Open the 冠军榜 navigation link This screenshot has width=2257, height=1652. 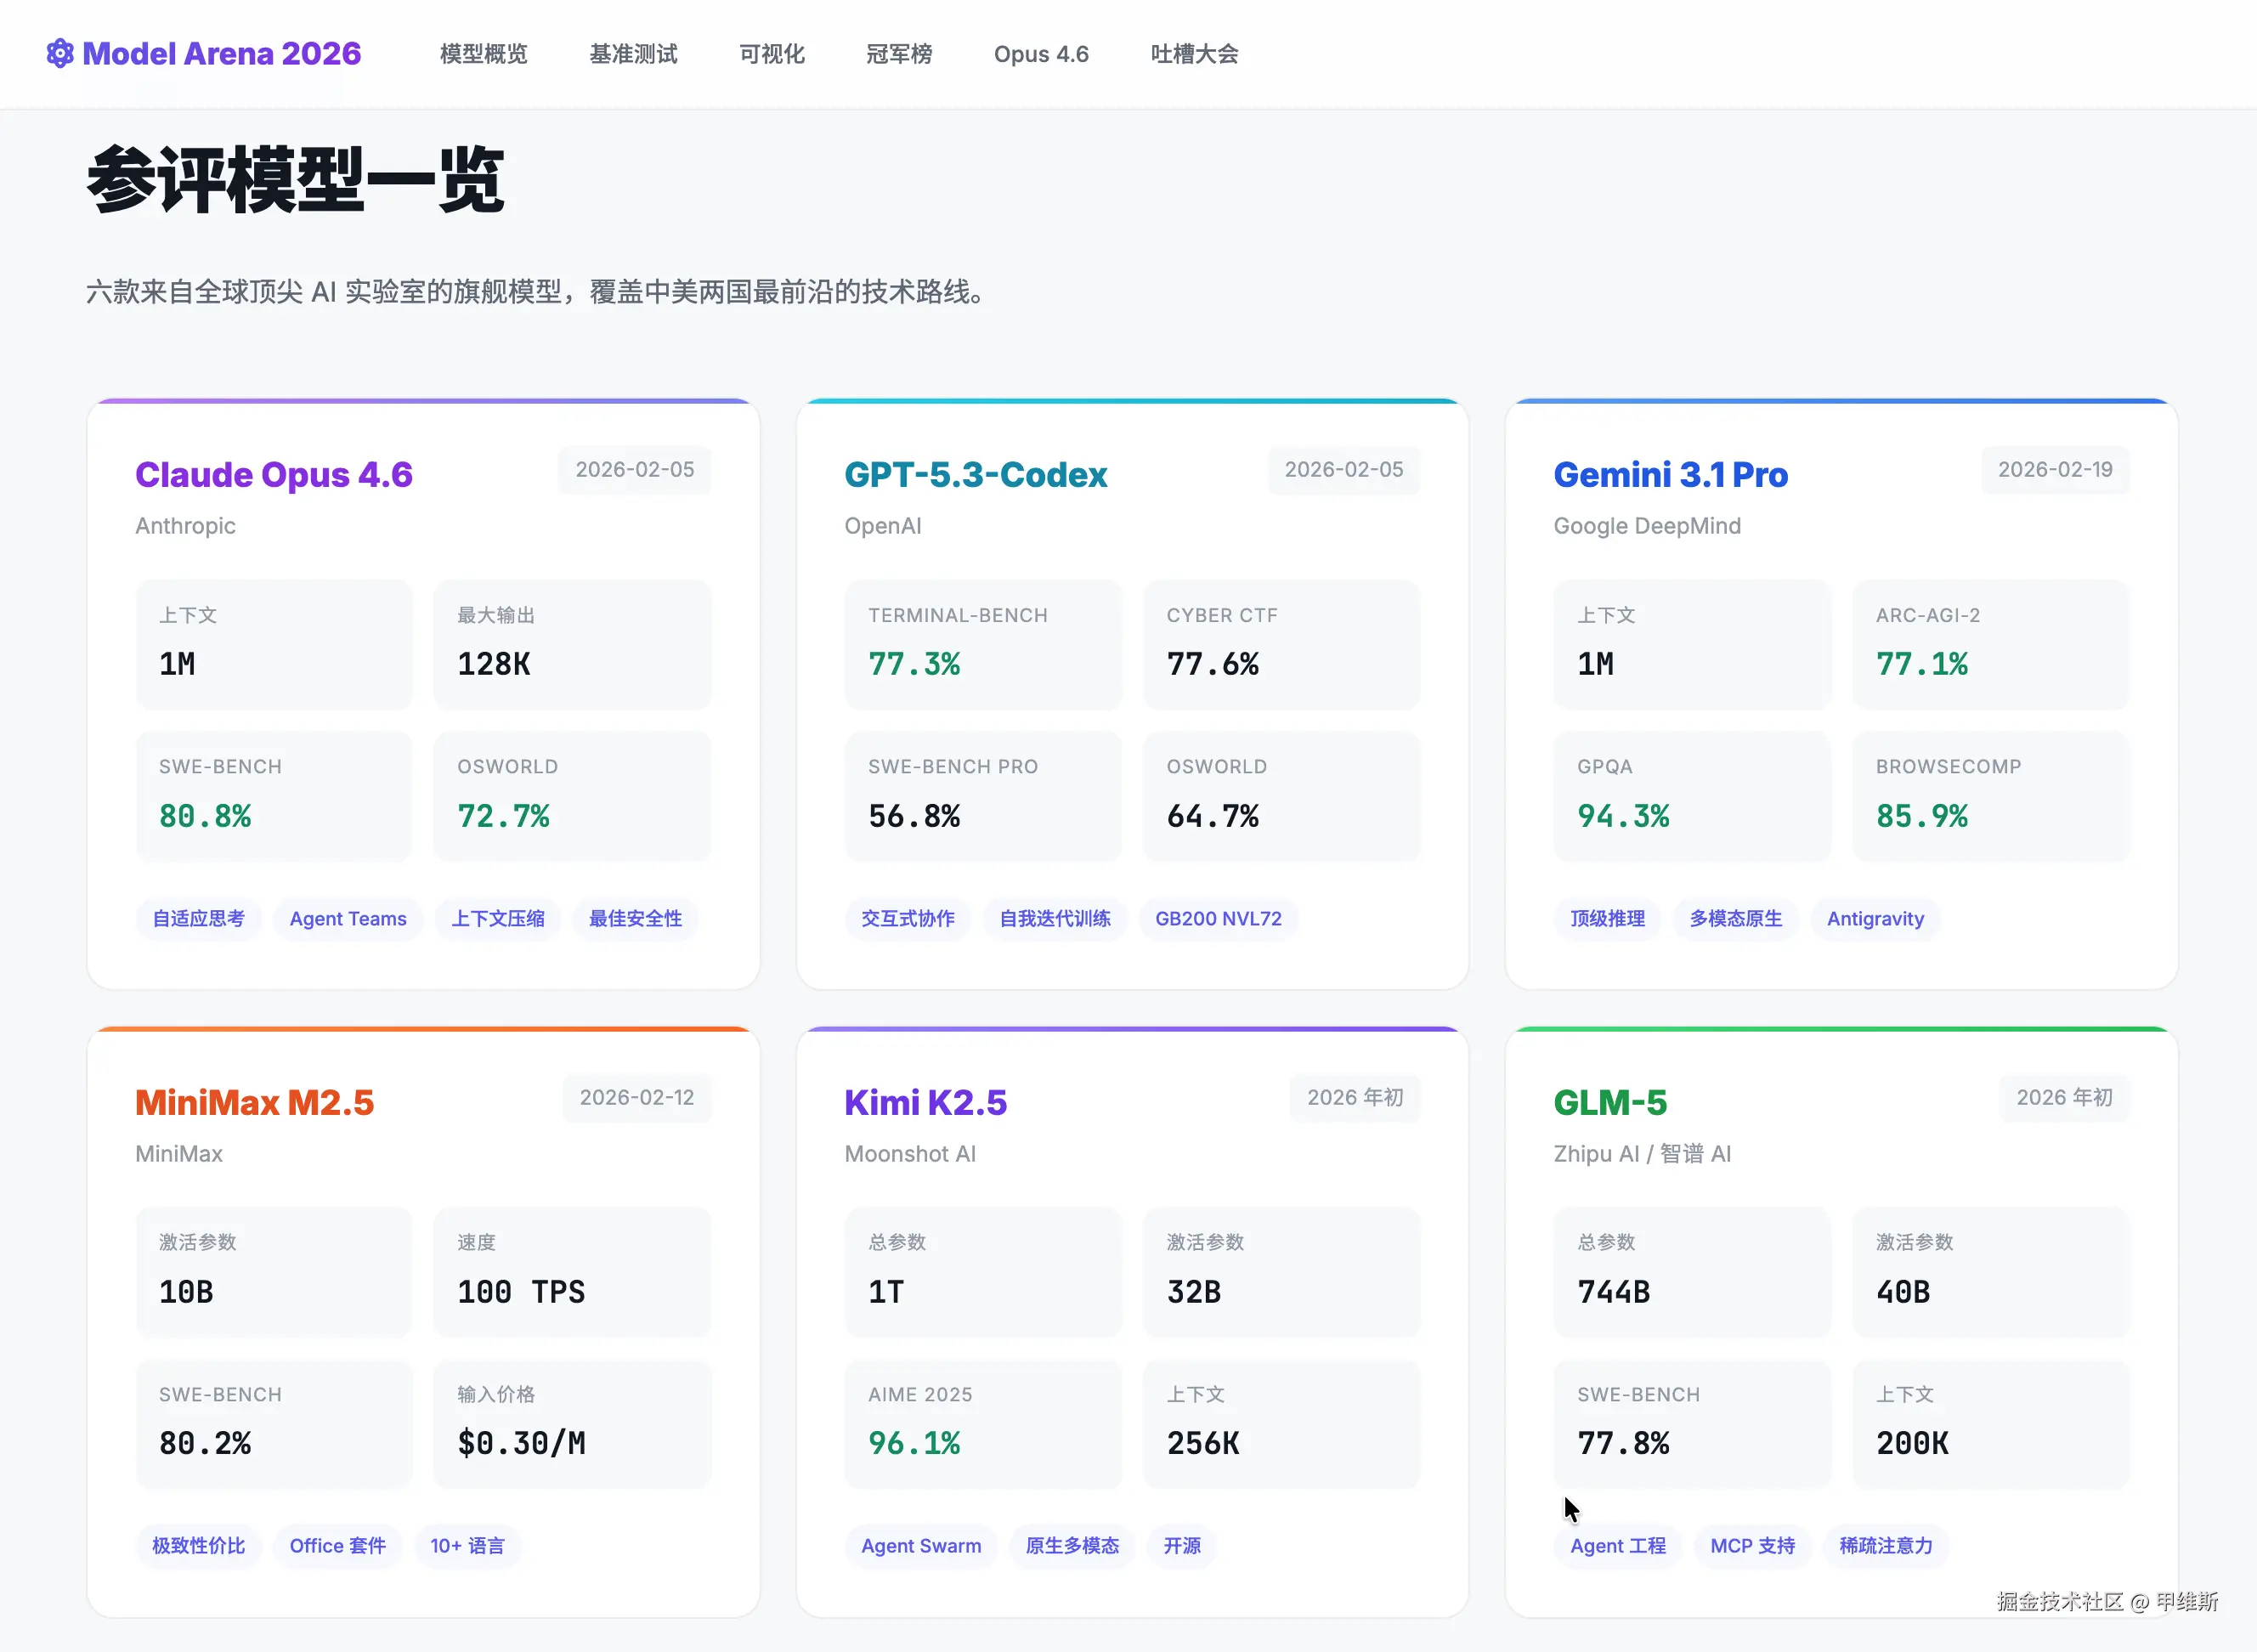(x=899, y=54)
